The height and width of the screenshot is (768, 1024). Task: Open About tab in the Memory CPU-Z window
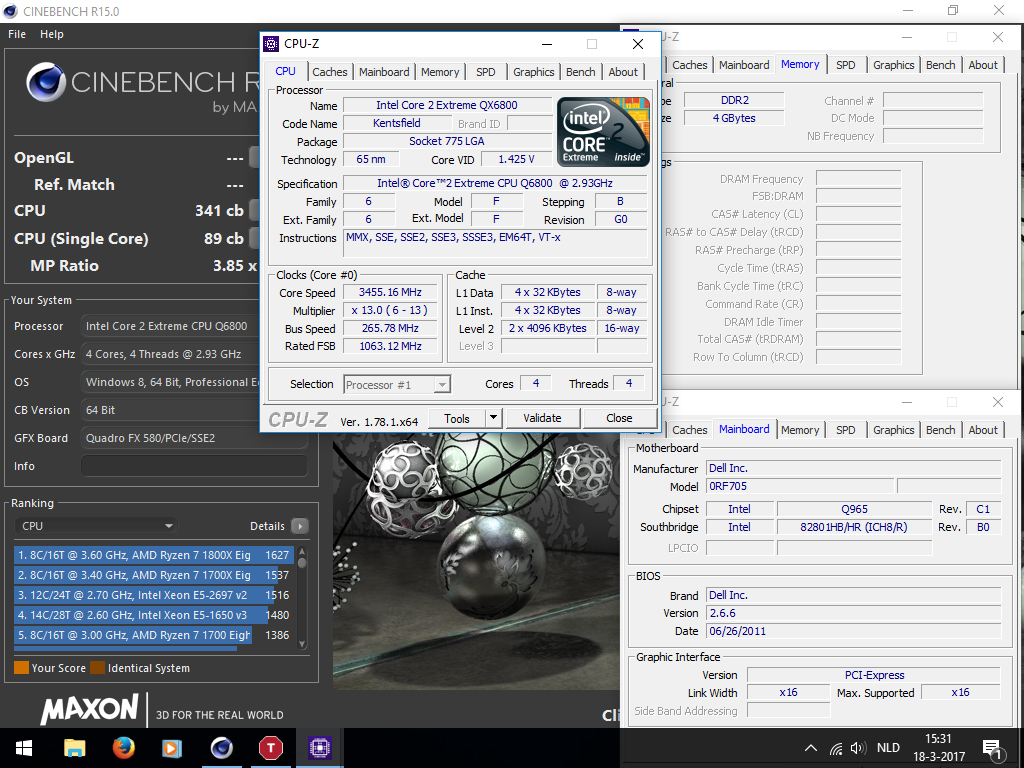tap(983, 65)
